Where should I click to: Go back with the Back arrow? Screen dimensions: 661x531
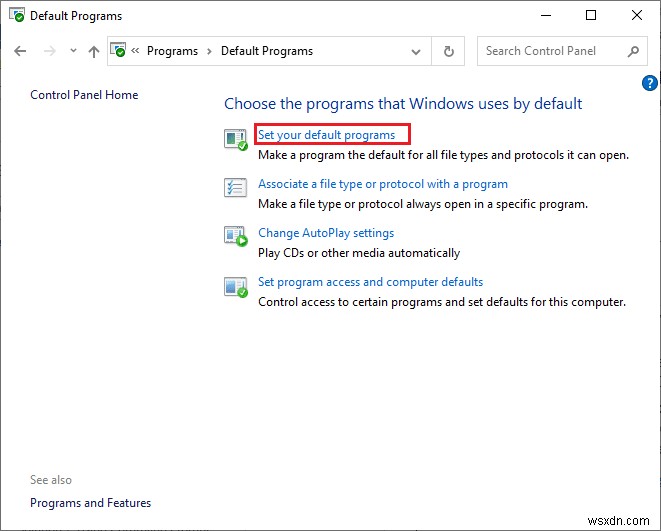pos(20,51)
